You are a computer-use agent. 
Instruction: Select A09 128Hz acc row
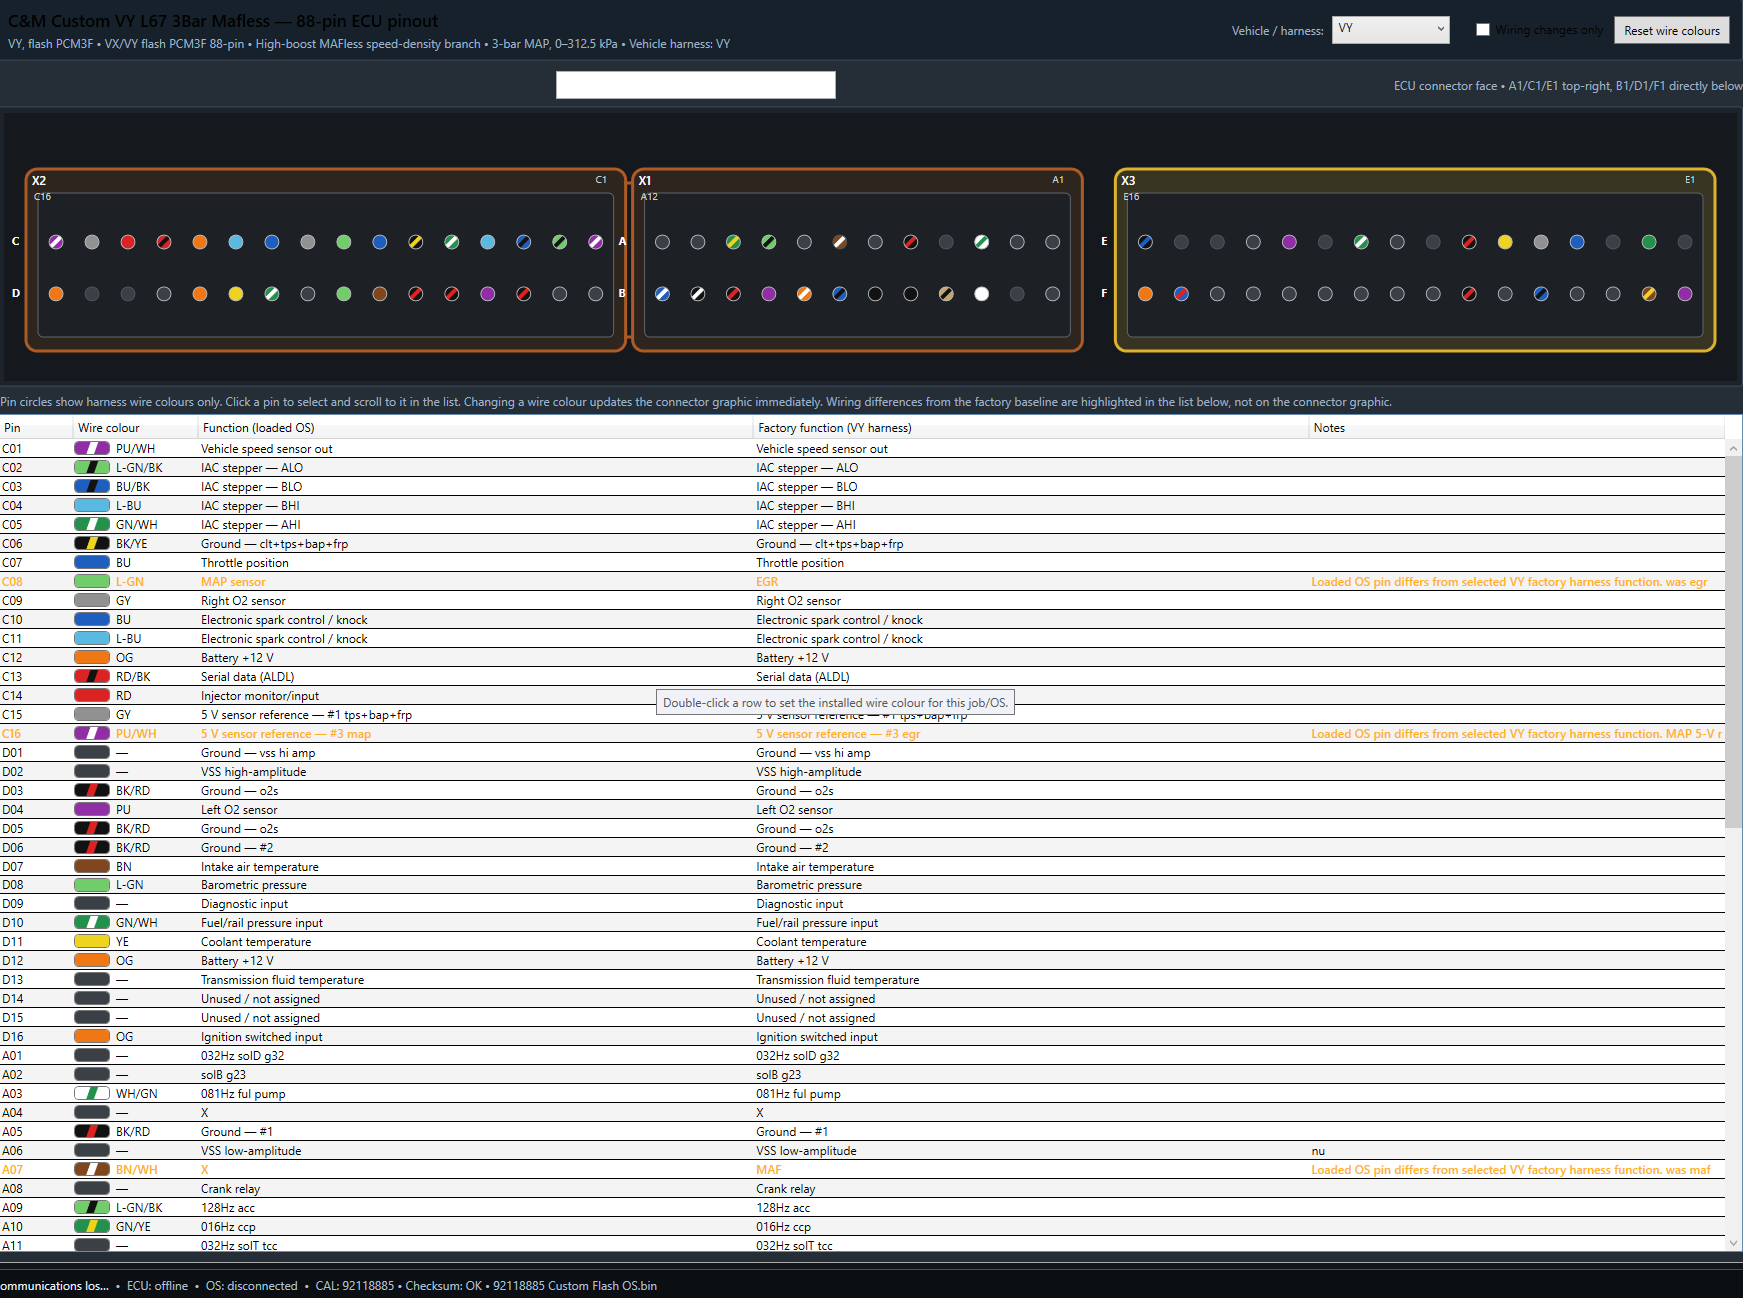click(862, 1208)
